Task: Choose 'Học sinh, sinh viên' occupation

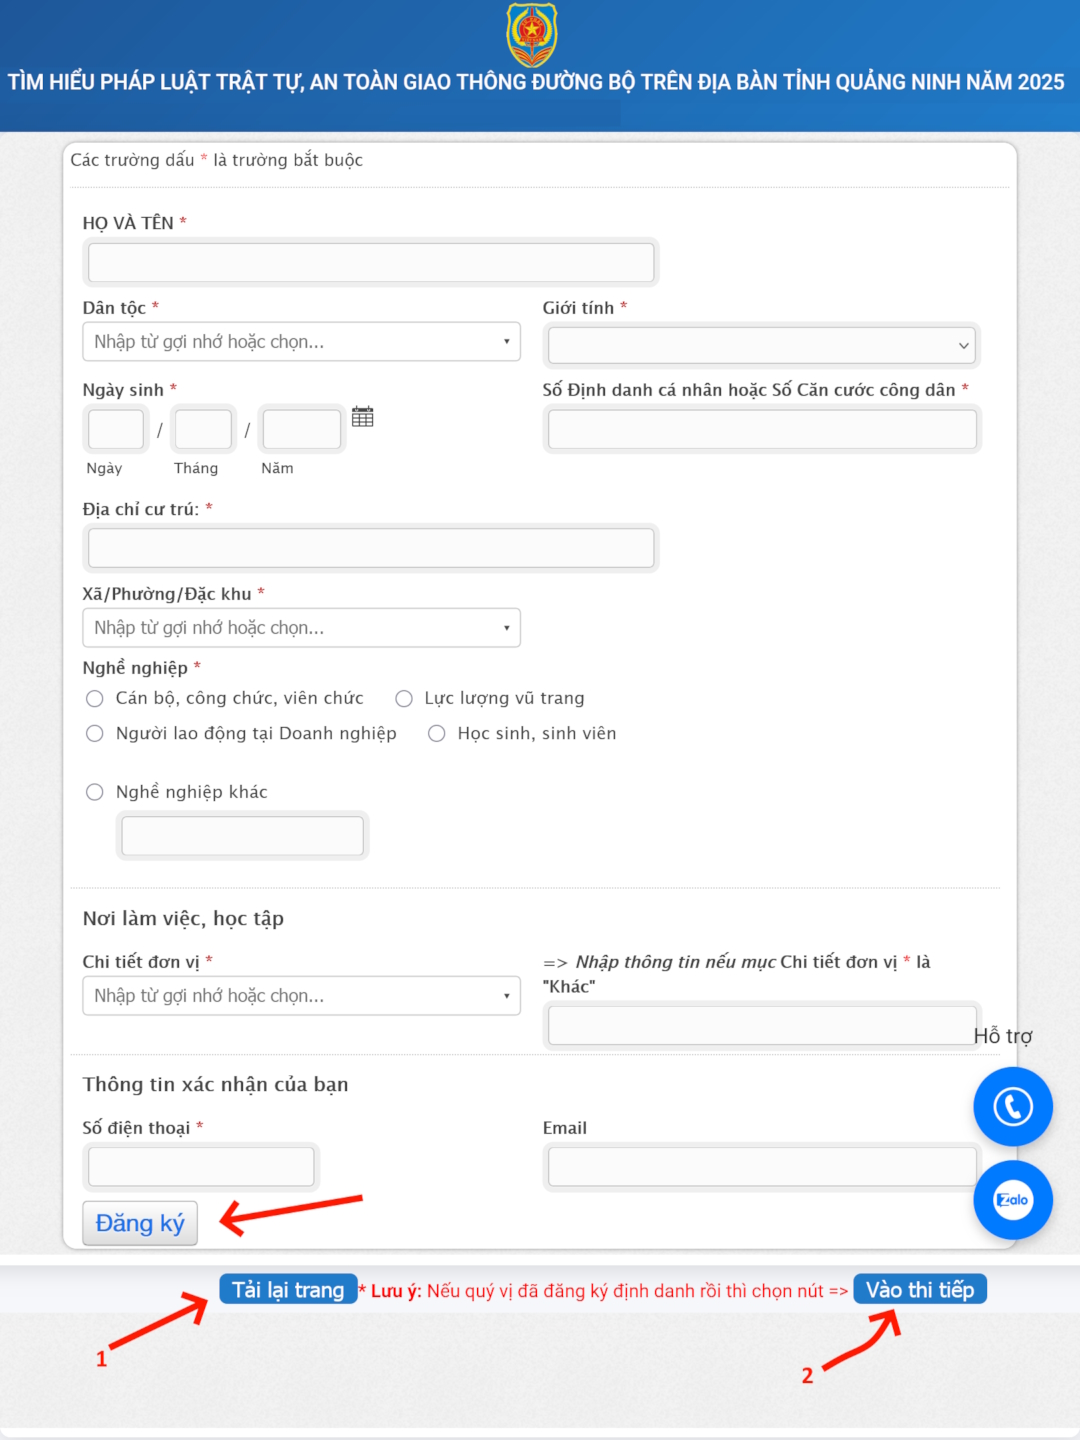Action: (437, 733)
